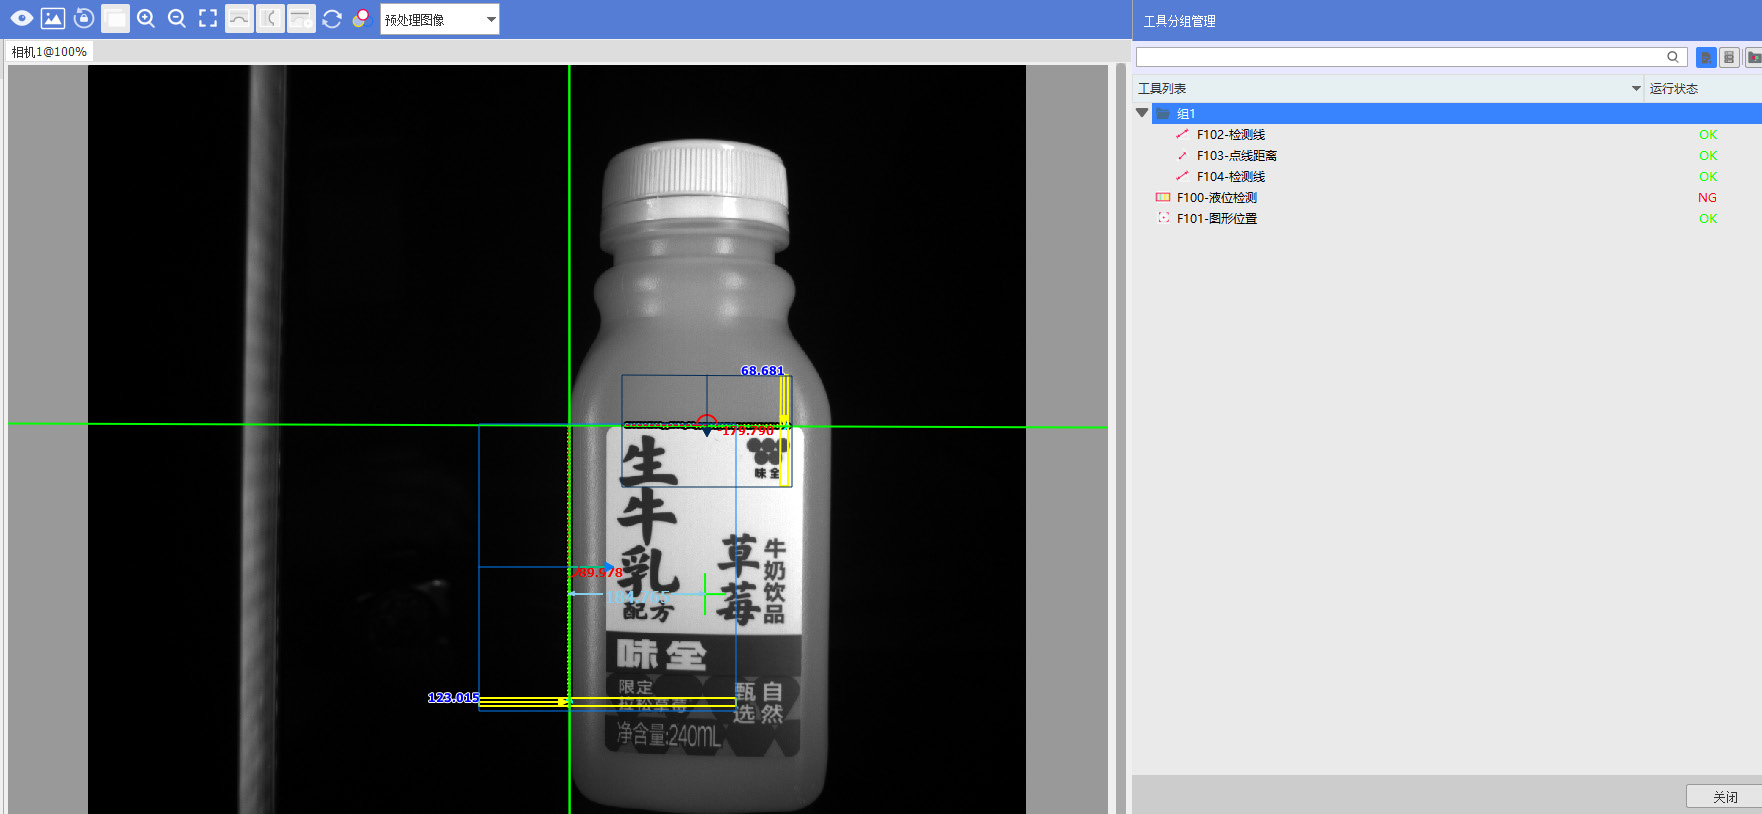The image size is (1762, 814).
Task: Toggle the vertical curve profile icon
Action: click(x=270, y=19)
